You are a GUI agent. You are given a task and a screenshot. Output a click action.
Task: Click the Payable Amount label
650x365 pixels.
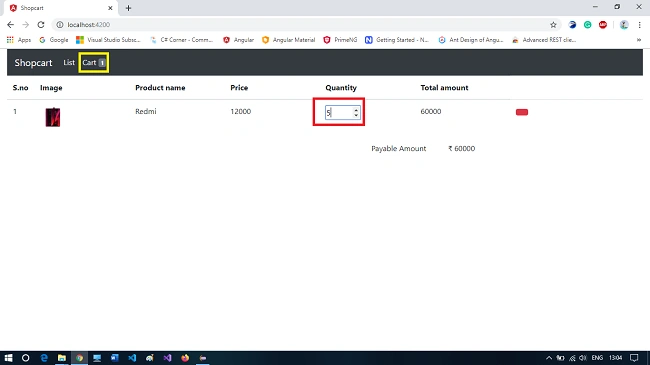point(398,148)
